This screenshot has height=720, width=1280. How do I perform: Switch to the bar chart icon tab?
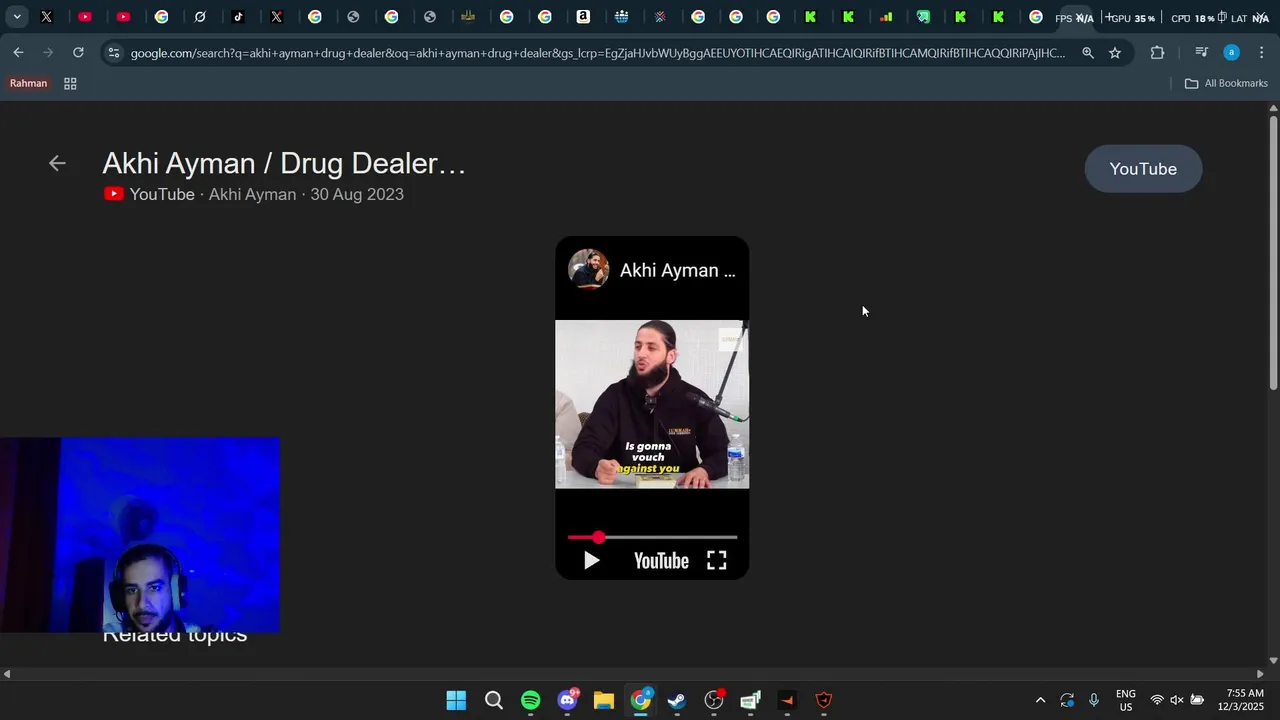[886, 17]
